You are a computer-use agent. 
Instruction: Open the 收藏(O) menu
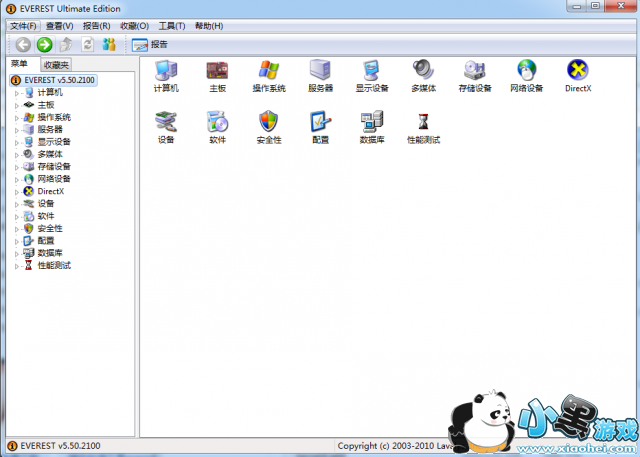pos(134,26)
